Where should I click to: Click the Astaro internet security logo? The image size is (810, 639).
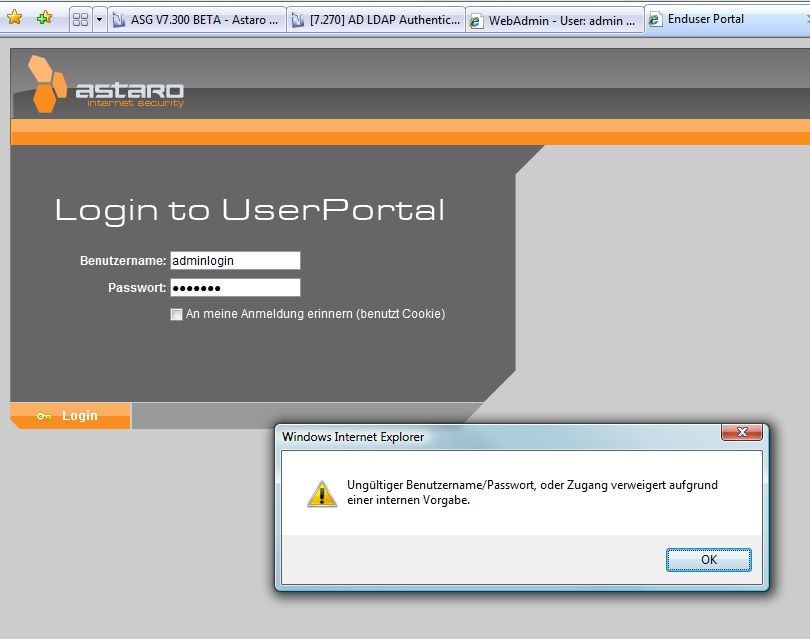(106, 84)
